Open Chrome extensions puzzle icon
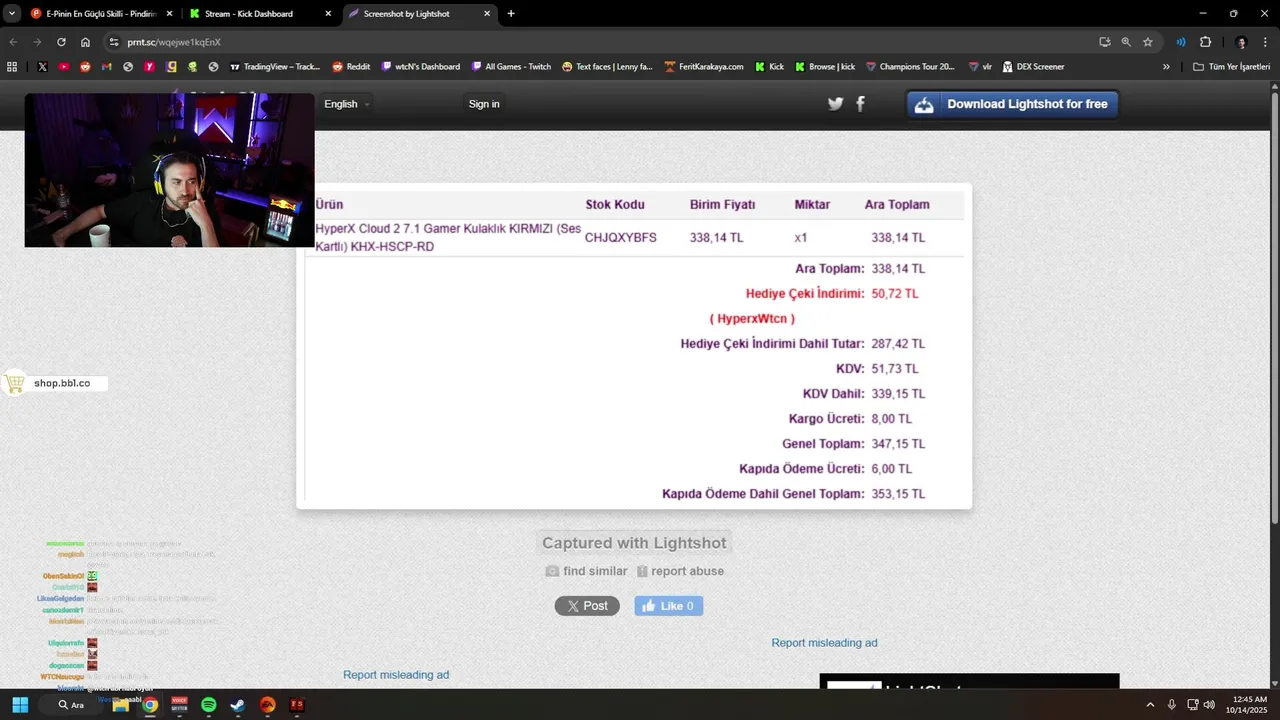 (1205, 42)
